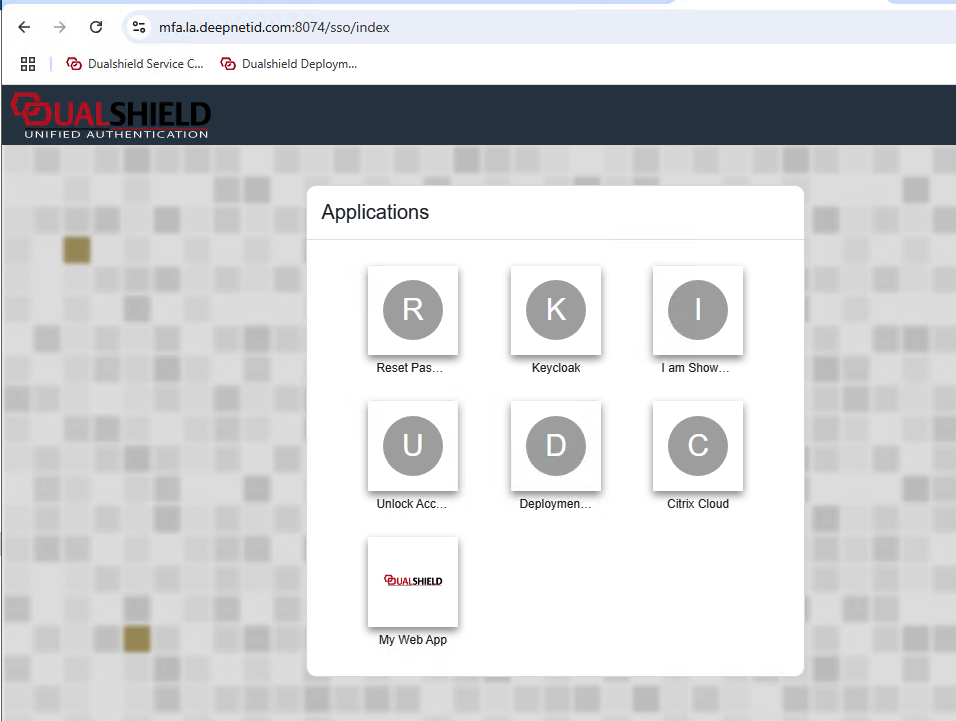Launch the Citrix Cloud 'C' icon
Screen dimensions: 956x721
tap(697, 446)
